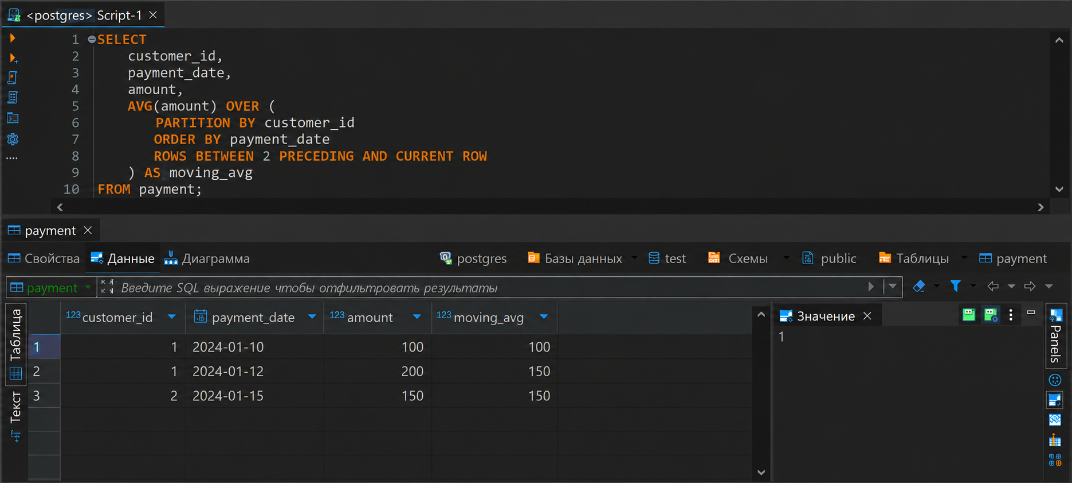Collapse the SELECT statement fold marker
Screen dimensions: 1072x483
point(92,40)
